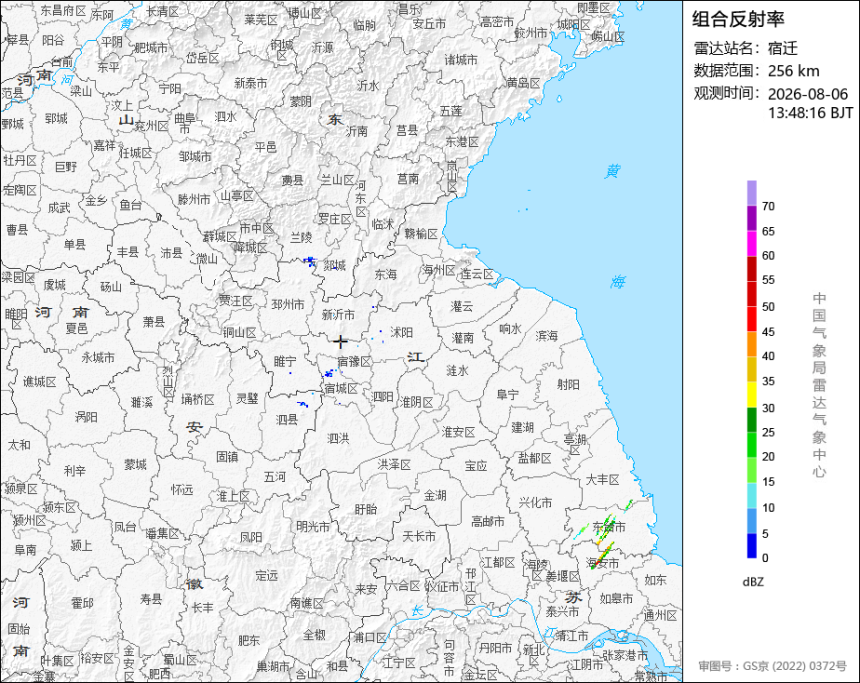Click the 盱眙 label on the map
The width and height of the screenshot is (860, 683).
(x=366, y=510)
